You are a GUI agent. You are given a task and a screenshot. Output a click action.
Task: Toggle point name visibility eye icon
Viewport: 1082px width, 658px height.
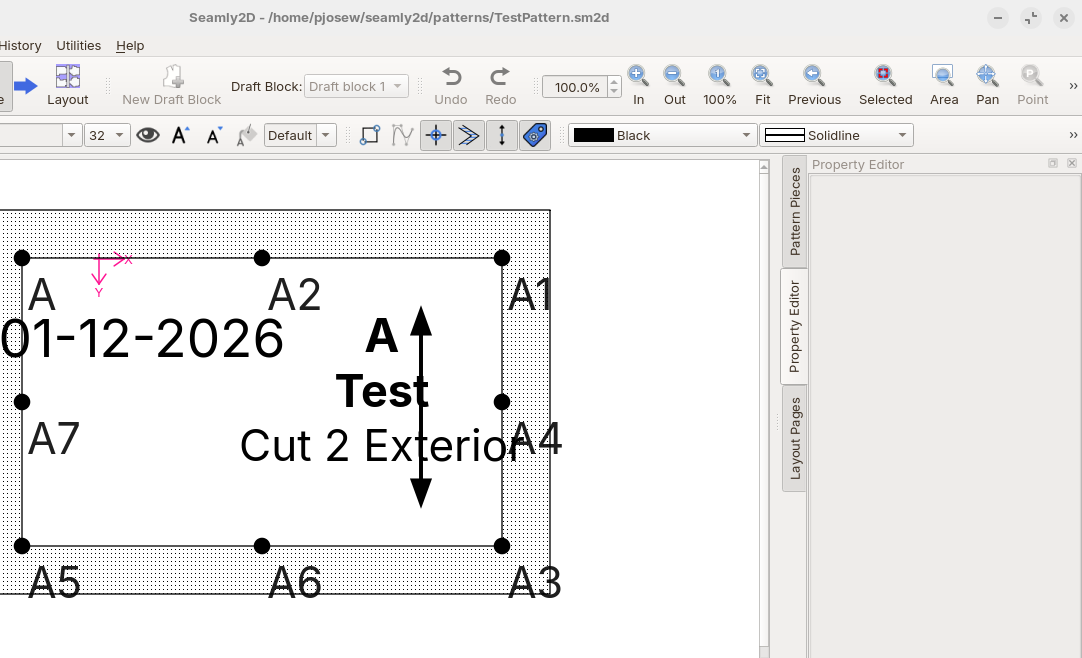(x=148, y=135)
